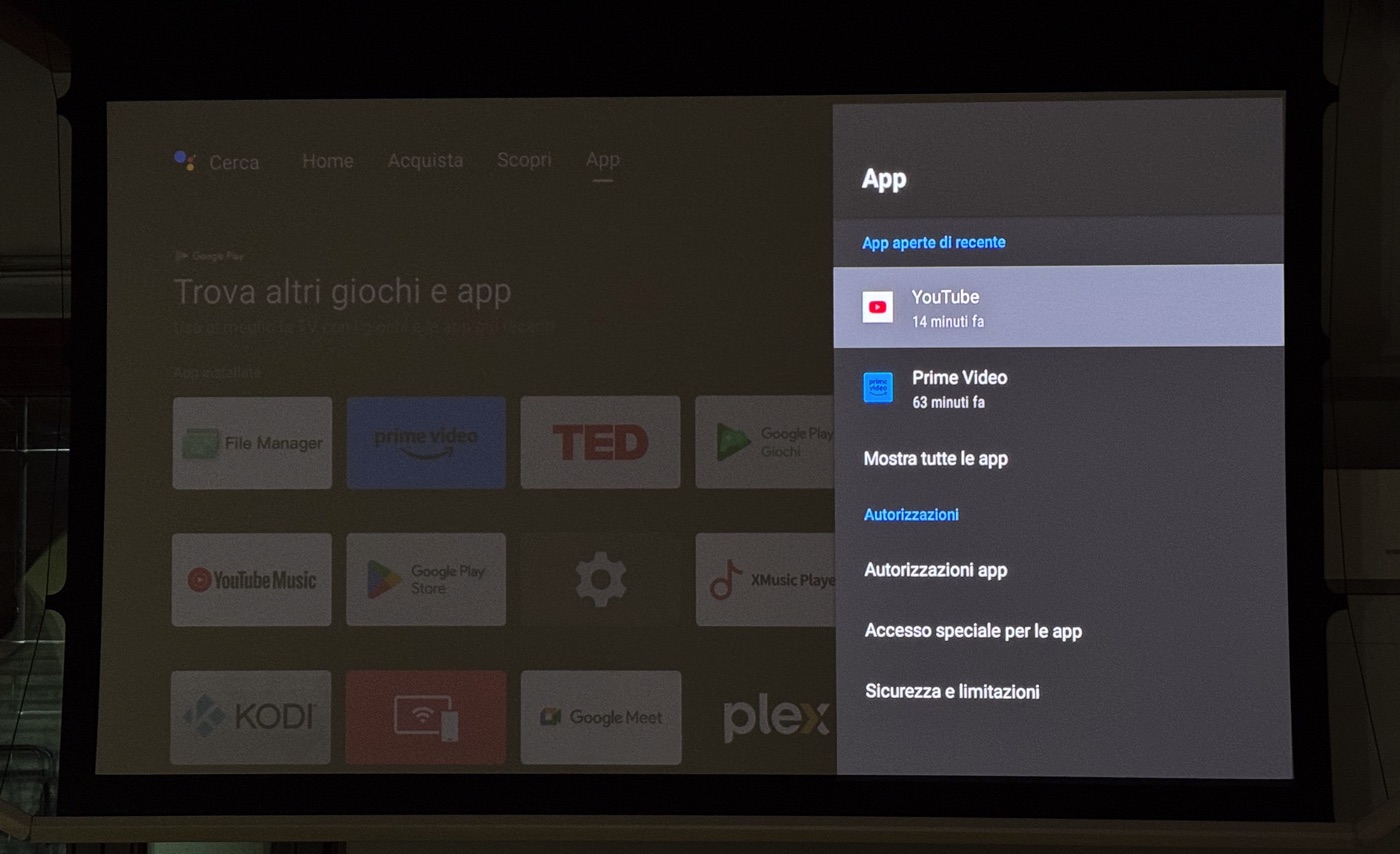Select YouTube in recently opened apps
The height and width of the screenshot is (854, 1400).
coord(1058,306)
